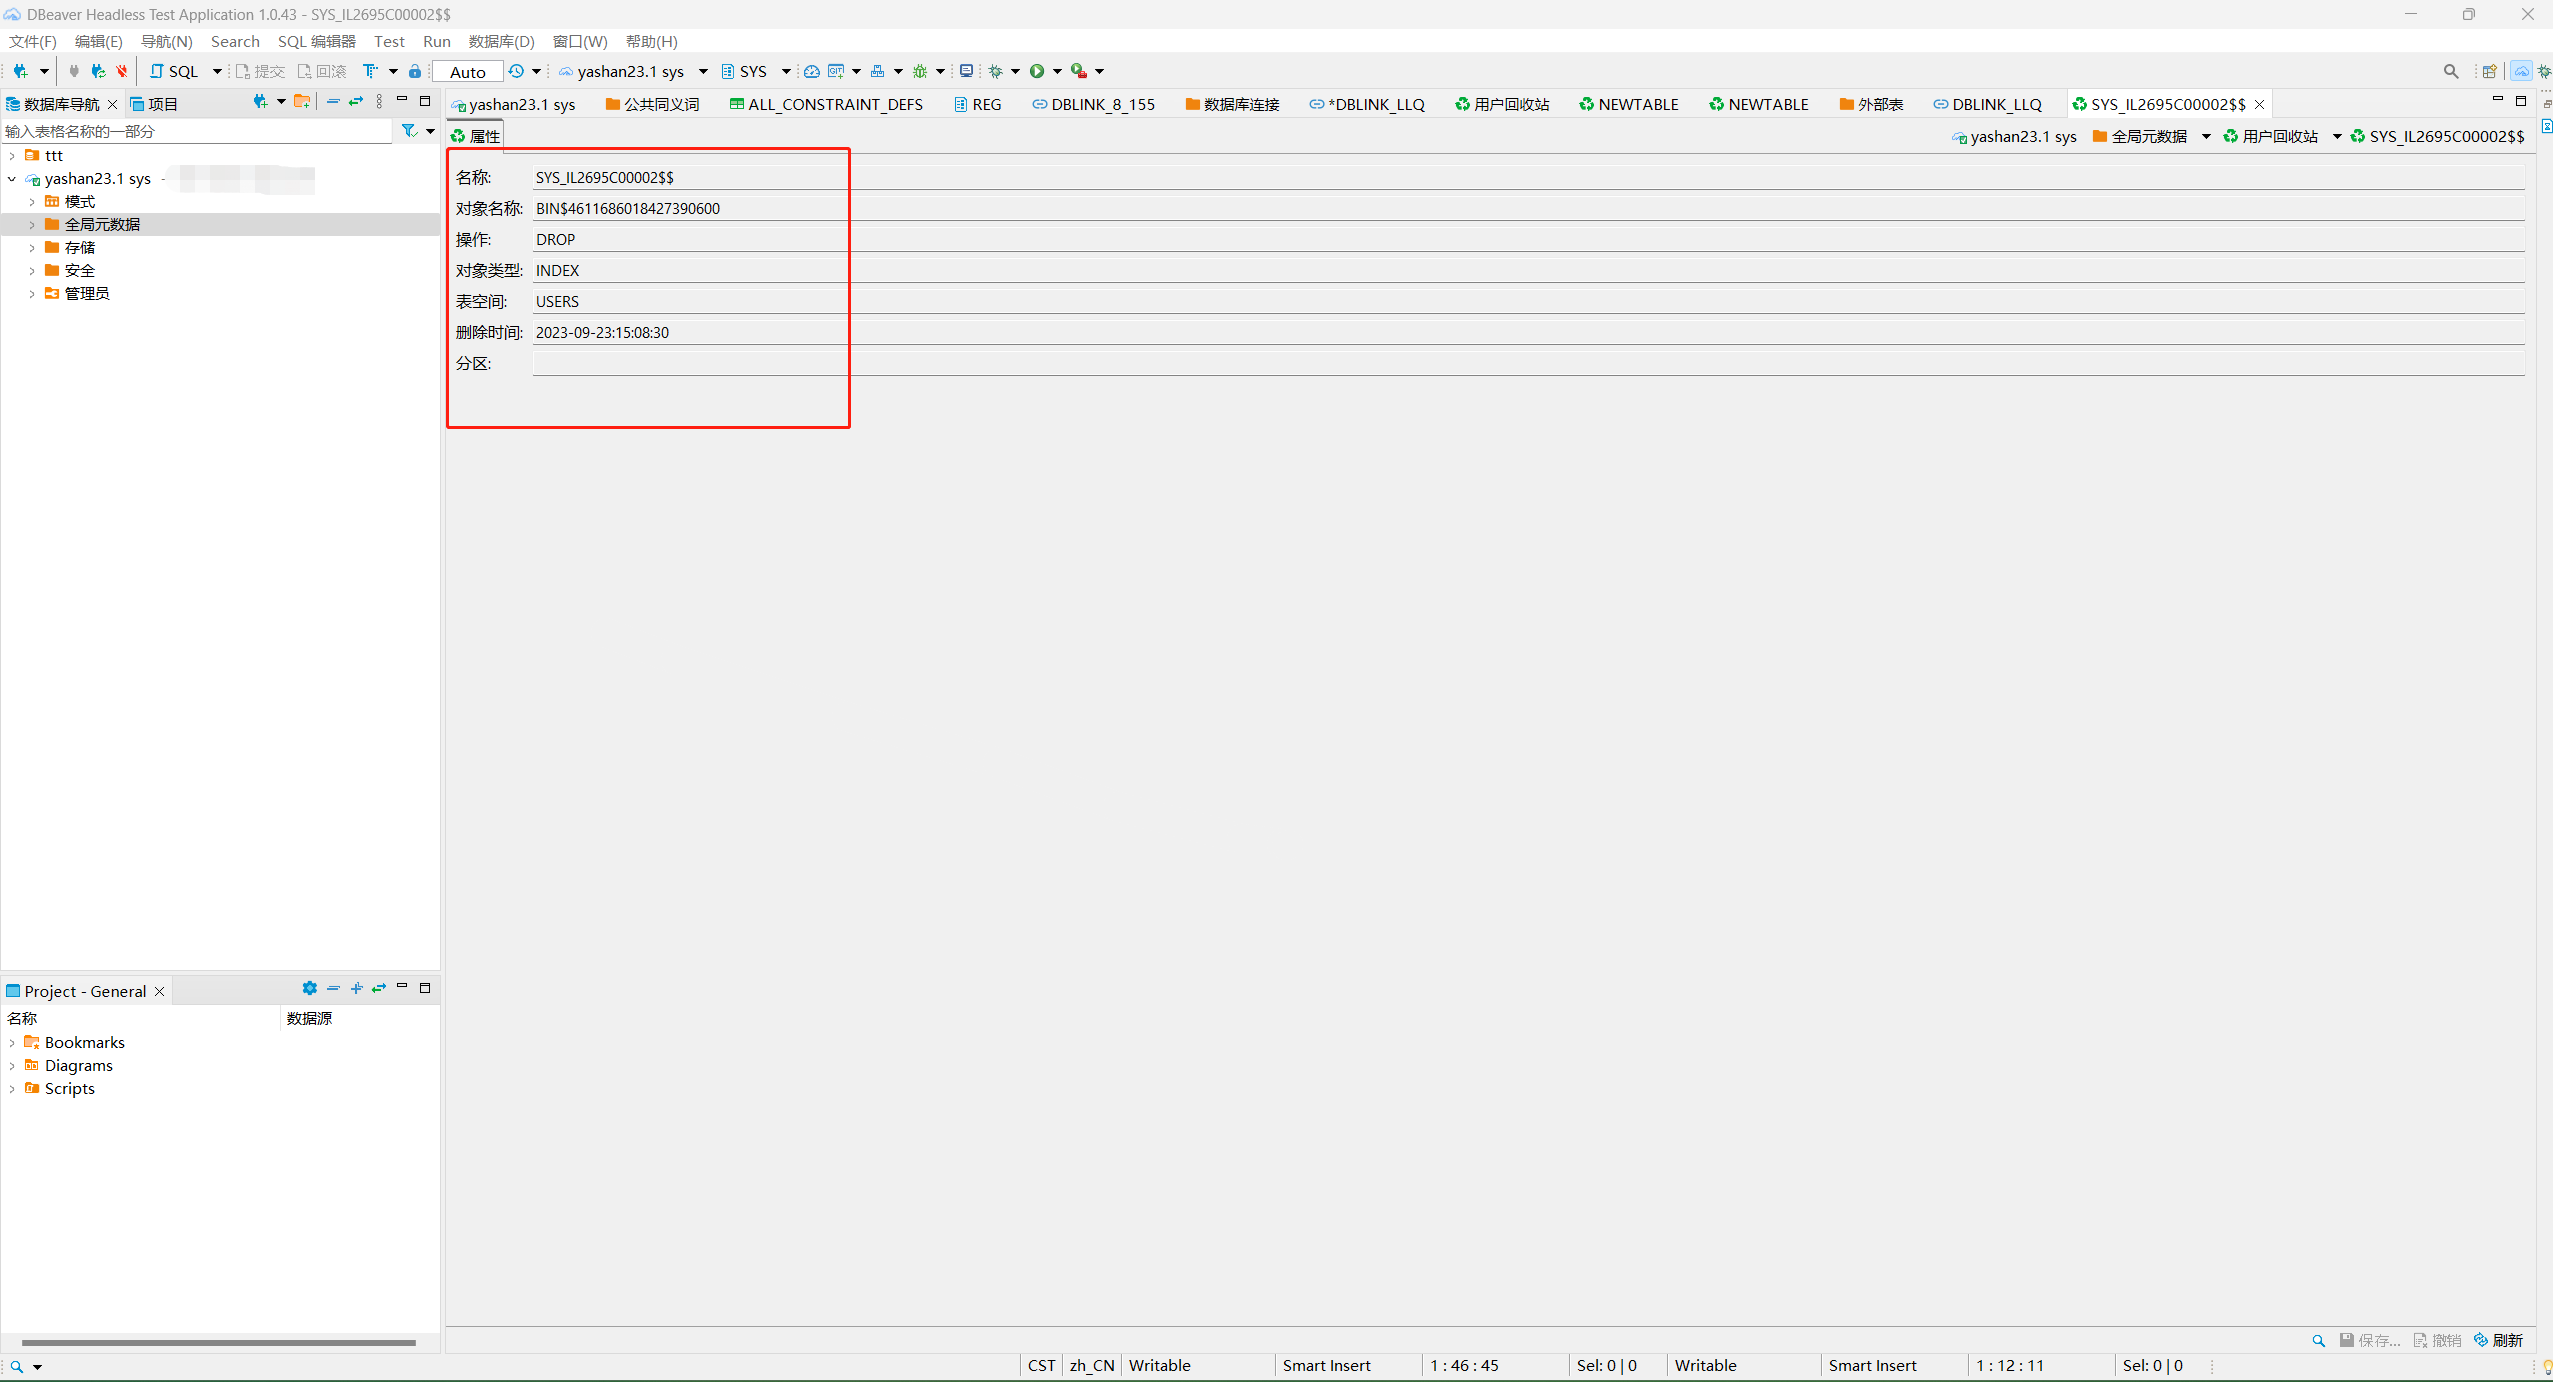Click the navigator filter funnel icon
The image size is (2553, 1382).
tap(408, 131)
